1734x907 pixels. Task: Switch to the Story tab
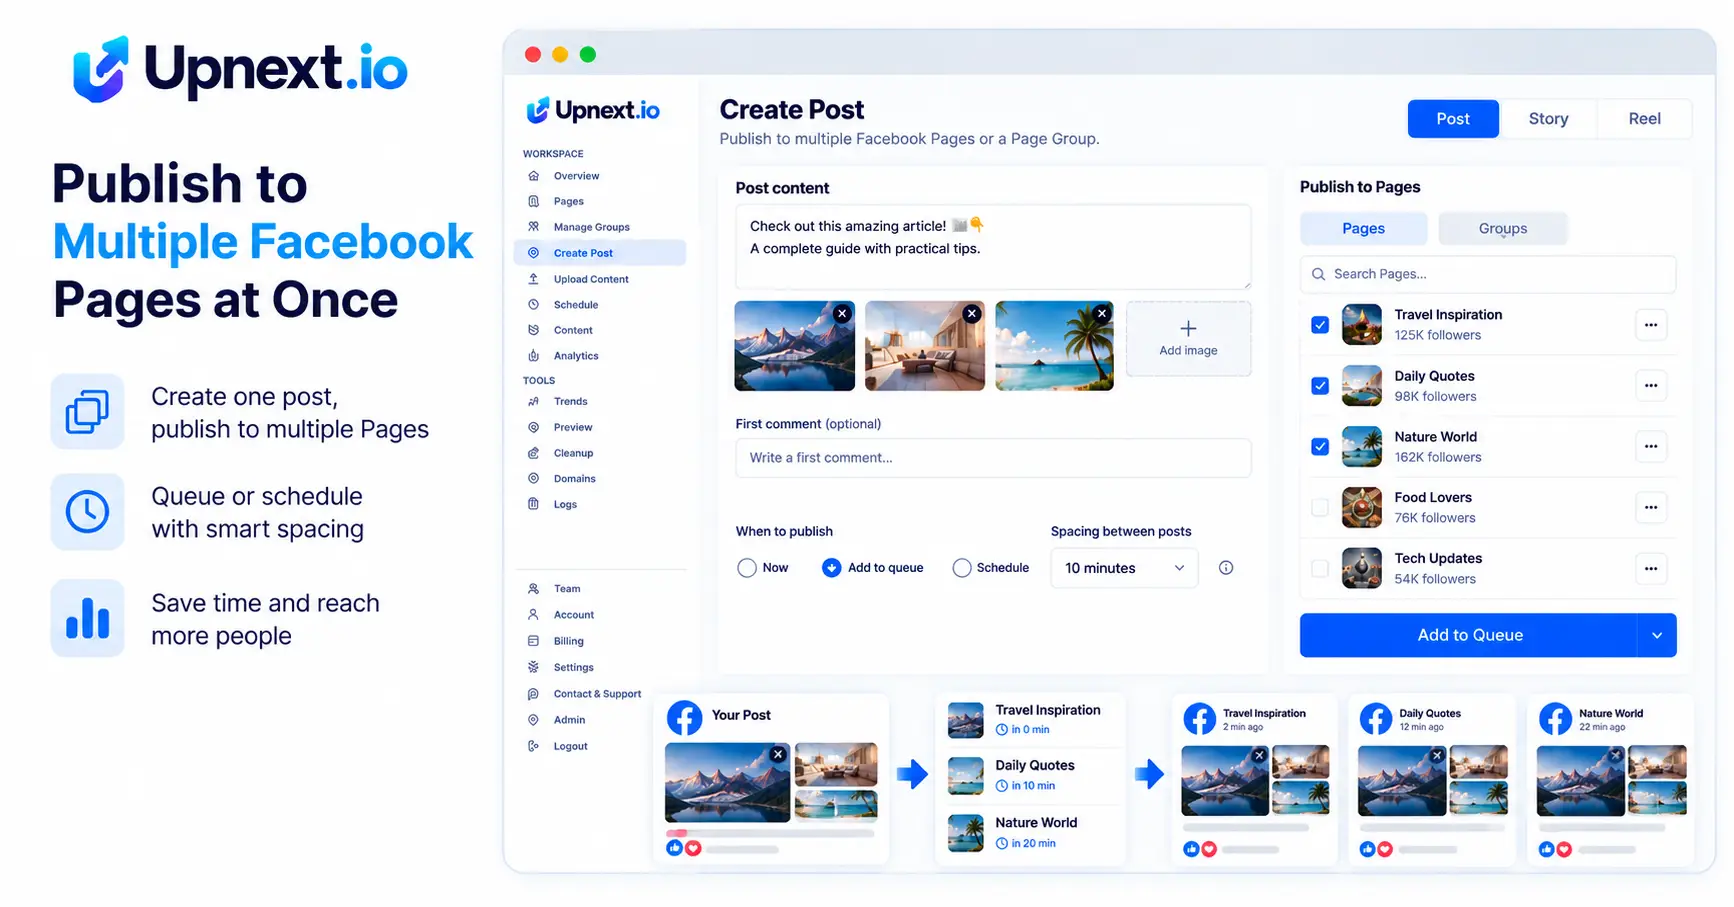(1548, 119)
